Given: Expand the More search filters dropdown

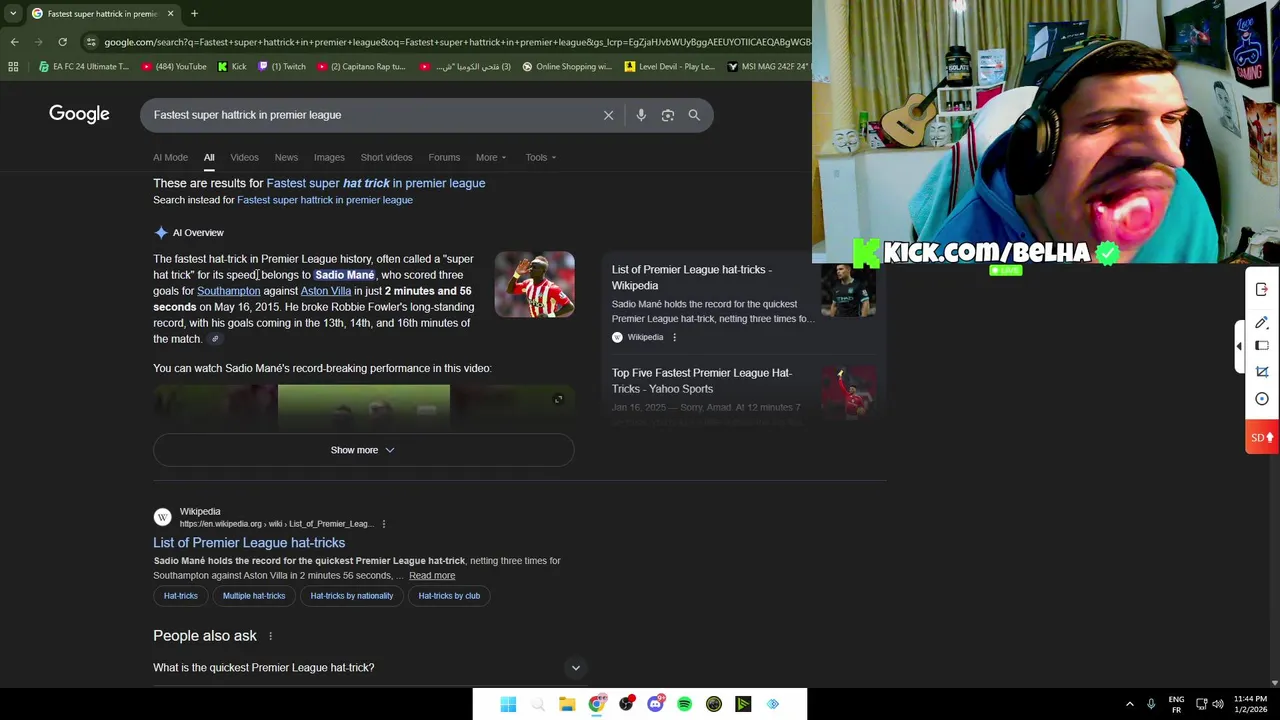Looking at the screenshot, I should 491,157.
